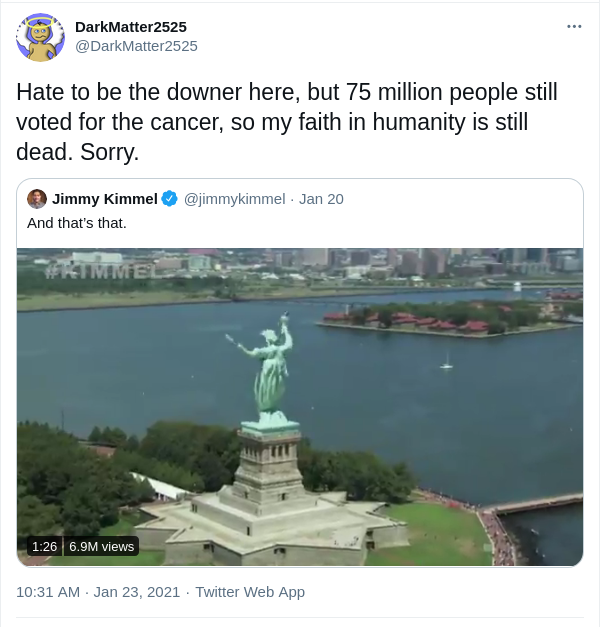
Task: Click the blue verified badge
Action: [x=170, y=199]
